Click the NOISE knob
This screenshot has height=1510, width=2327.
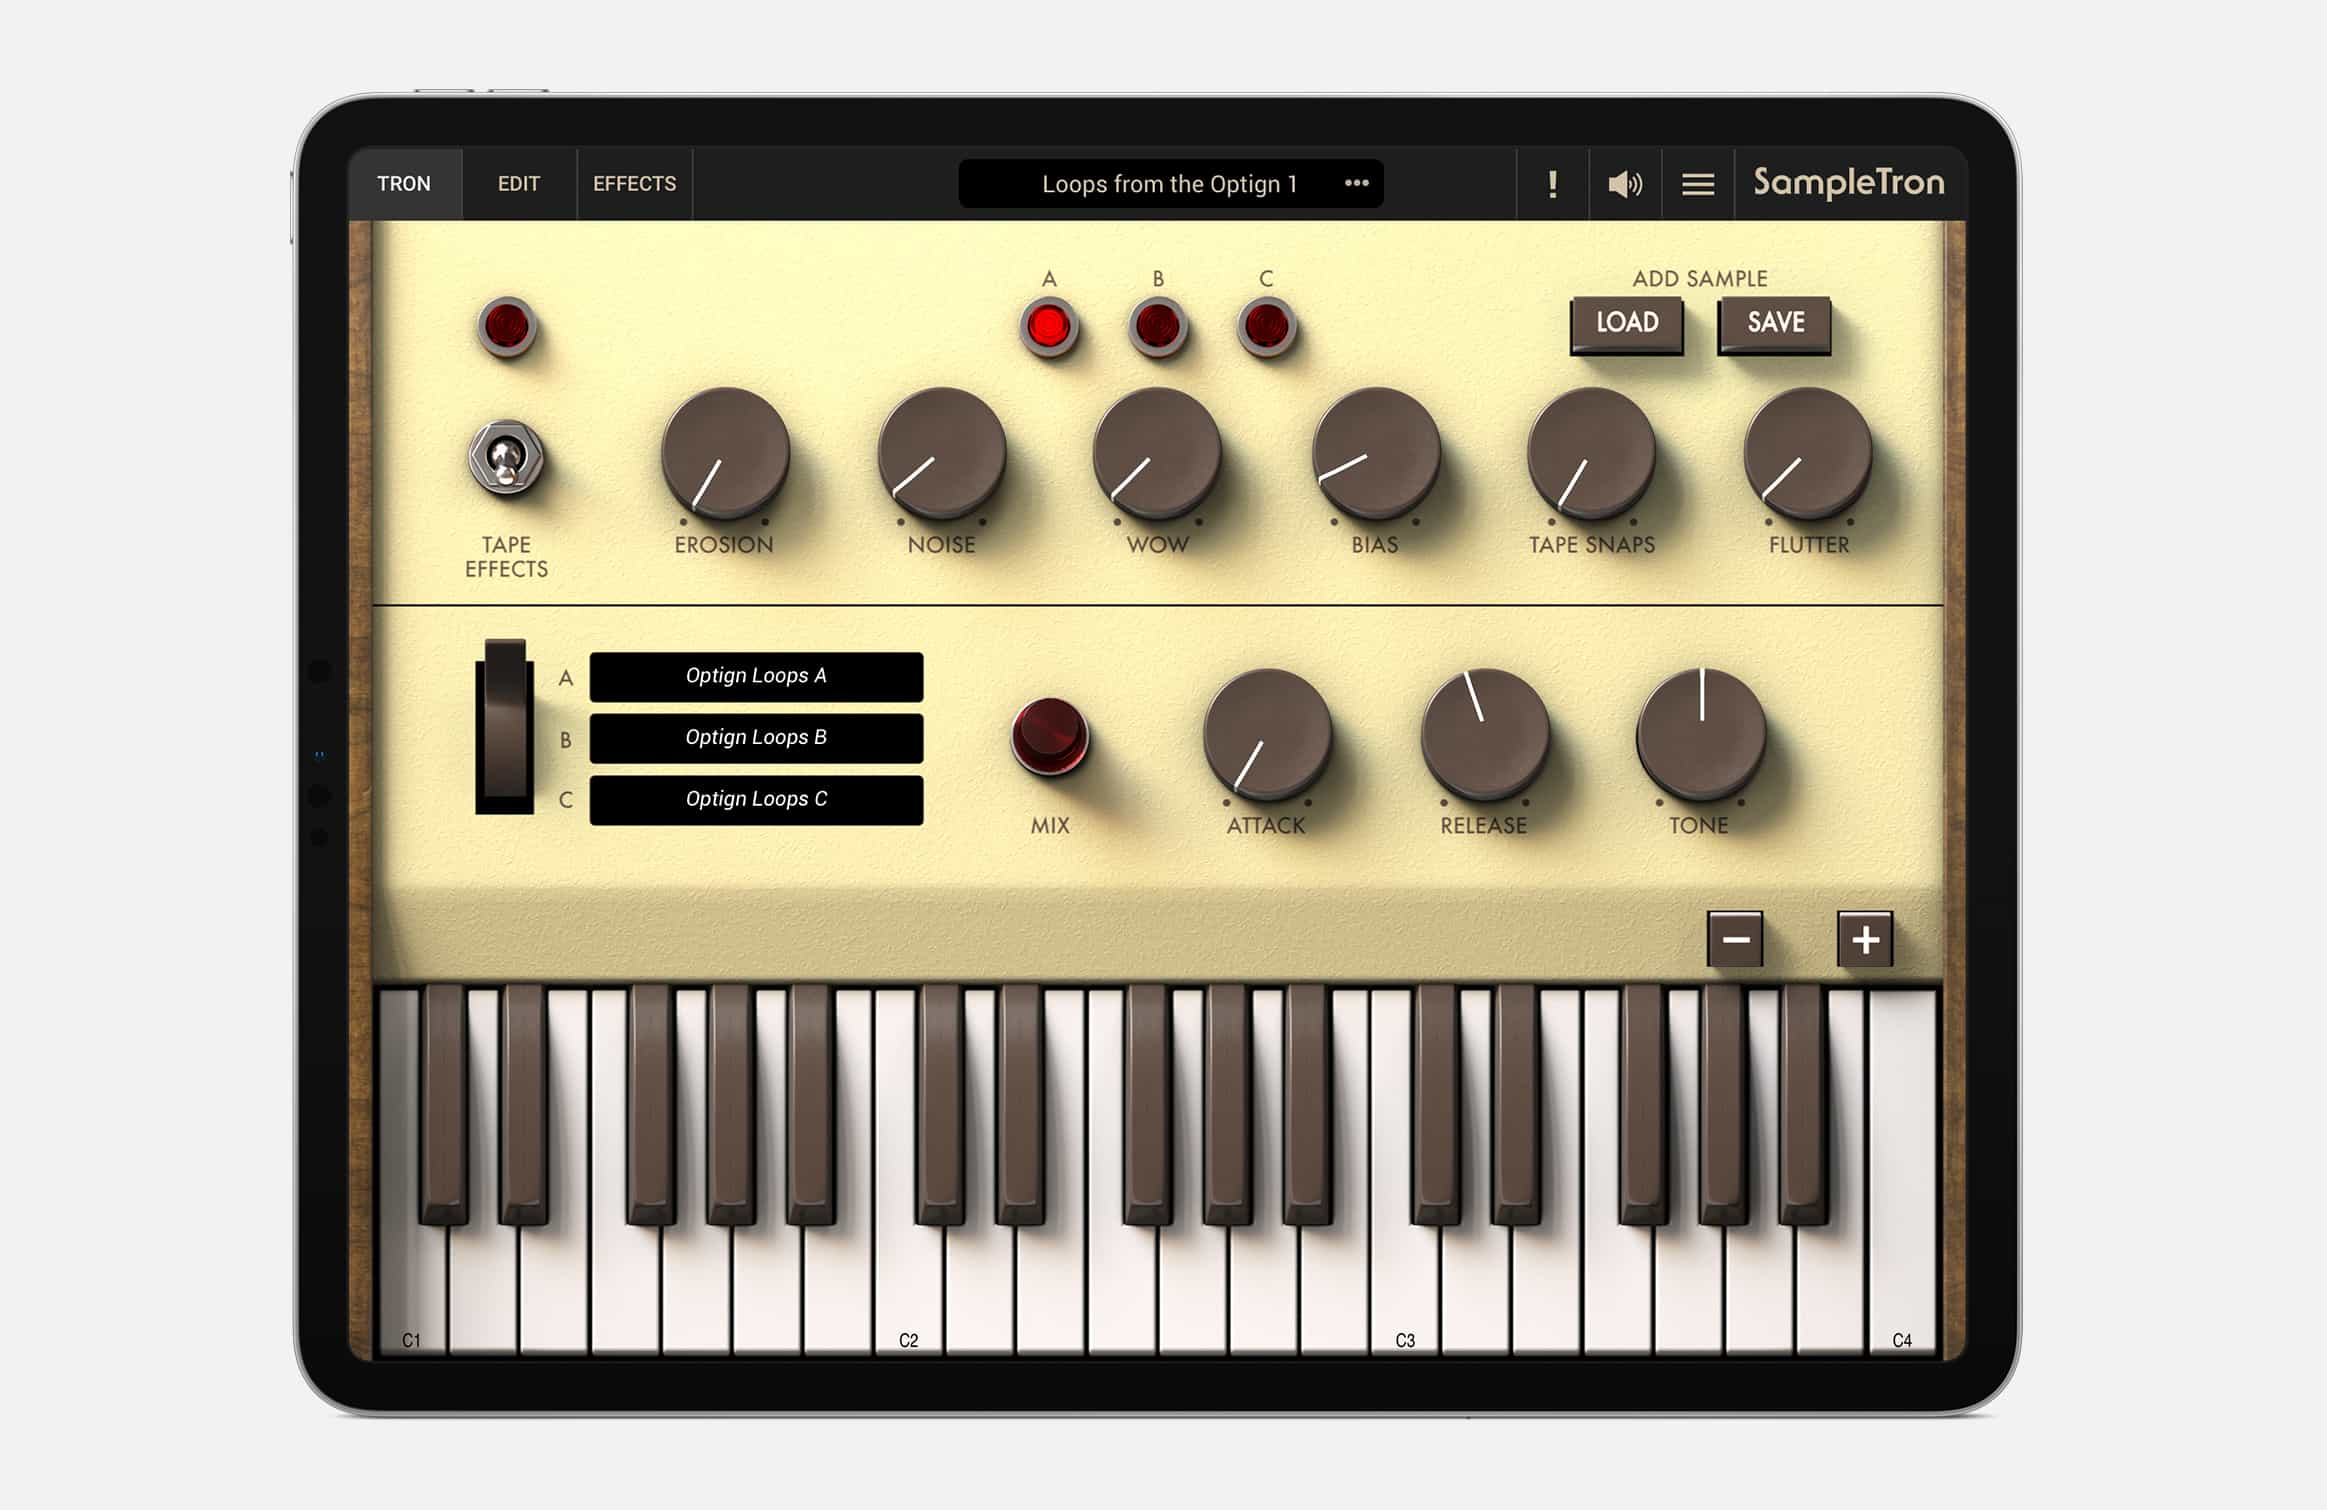(x=942, y=453)
